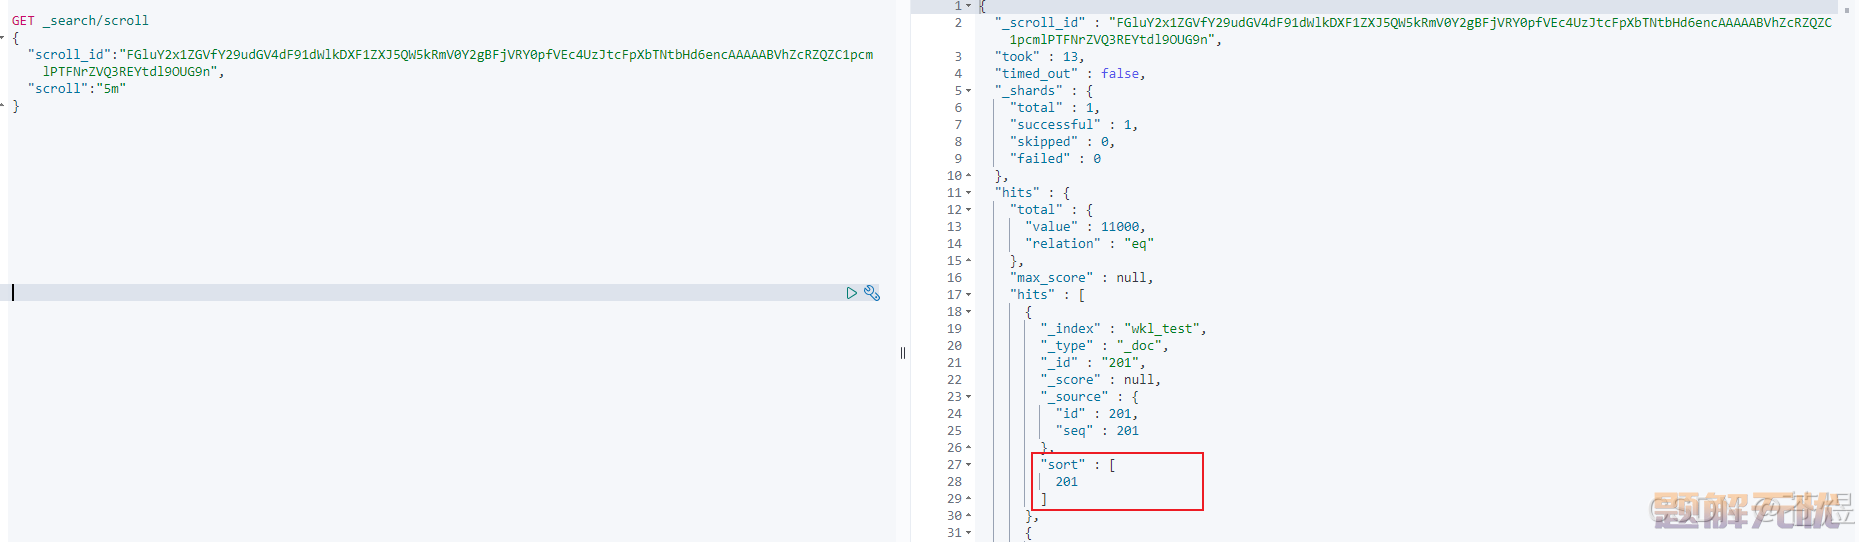Collapse the inner "hits" array at line 17
This screenshot has width=1859, height=542.
[968, 295]
